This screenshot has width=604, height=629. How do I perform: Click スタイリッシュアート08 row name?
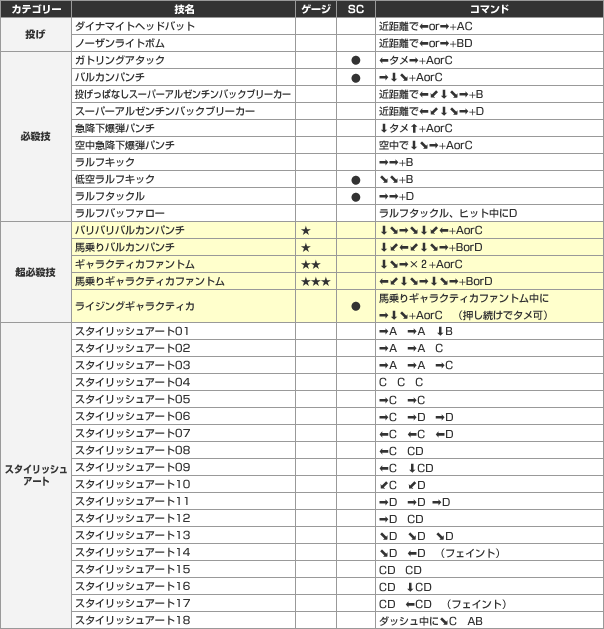click(x=132, y=450)
